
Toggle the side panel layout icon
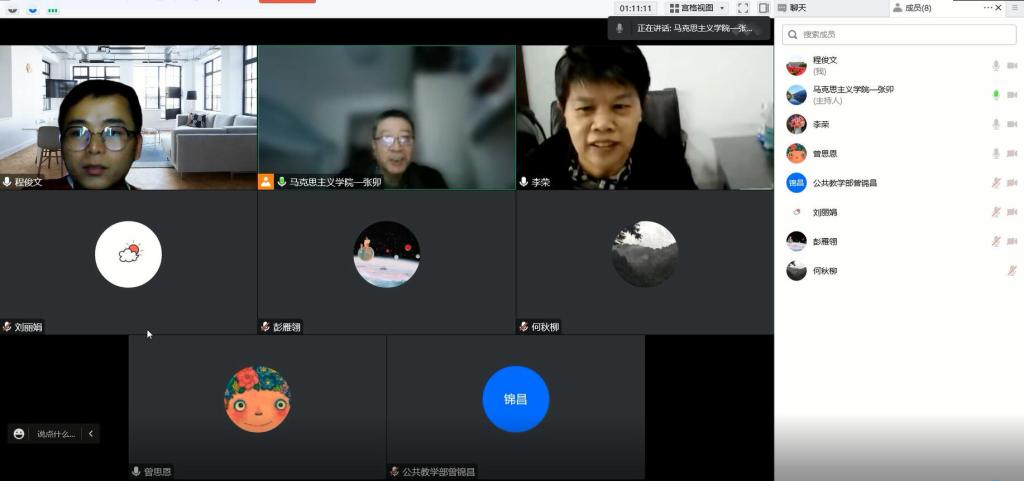(x=763, y=8)
